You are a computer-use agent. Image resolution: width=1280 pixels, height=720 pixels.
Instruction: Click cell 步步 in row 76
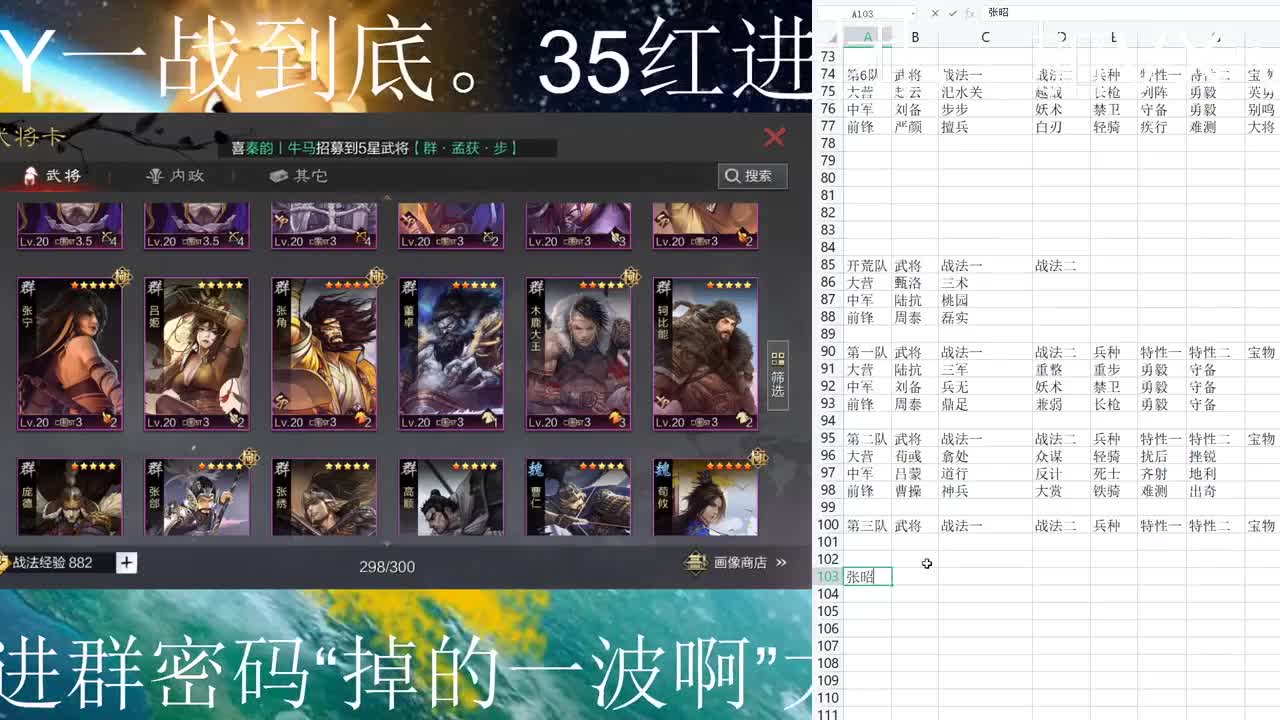coord(985,109)
